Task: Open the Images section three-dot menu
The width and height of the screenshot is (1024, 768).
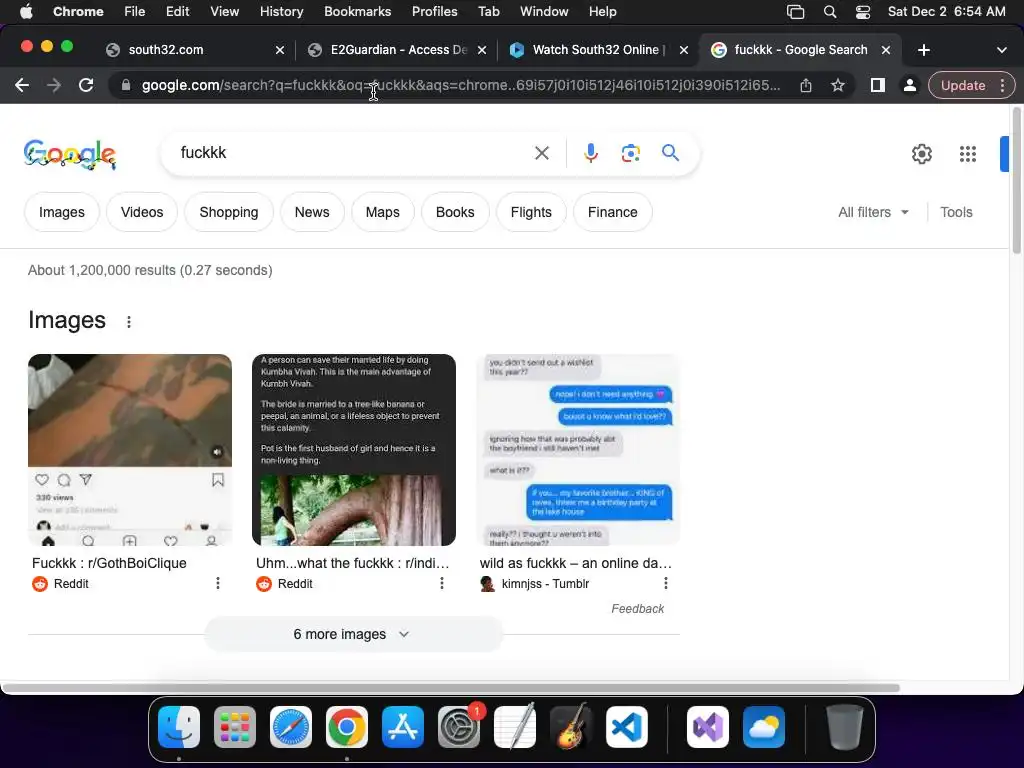Action: point(129,322)
